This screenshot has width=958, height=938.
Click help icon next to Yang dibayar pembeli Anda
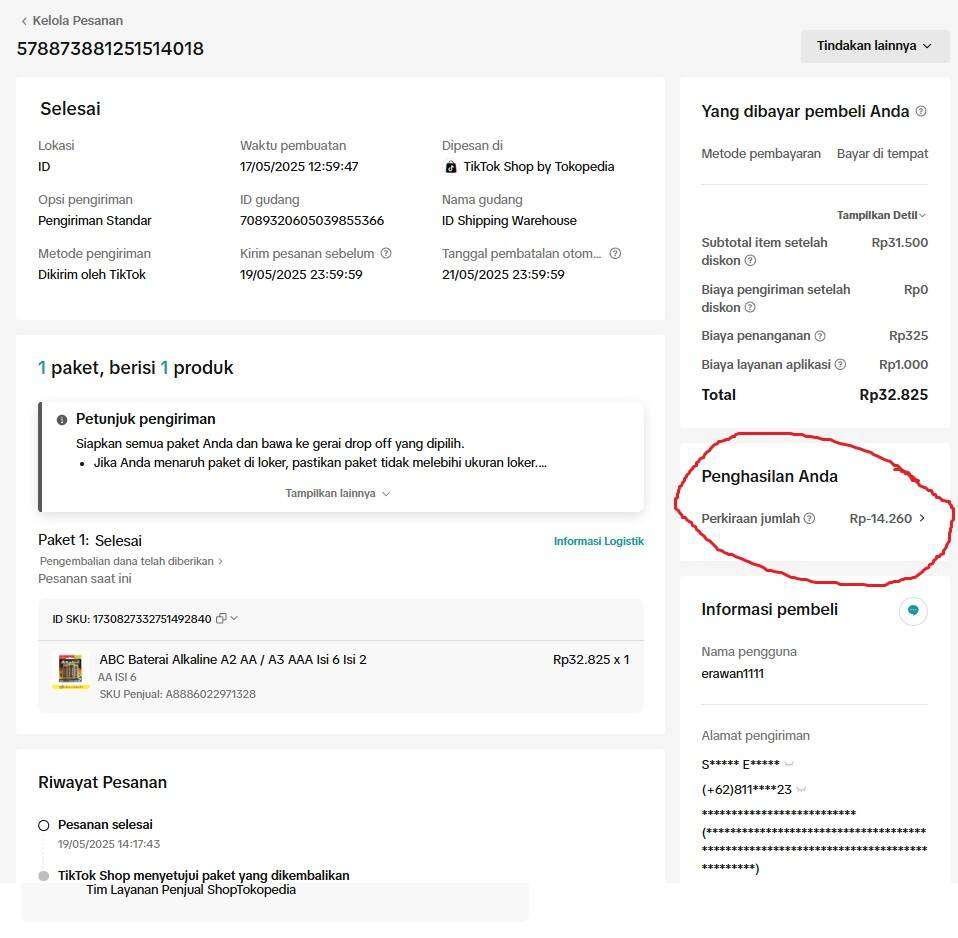coord(921,111)
